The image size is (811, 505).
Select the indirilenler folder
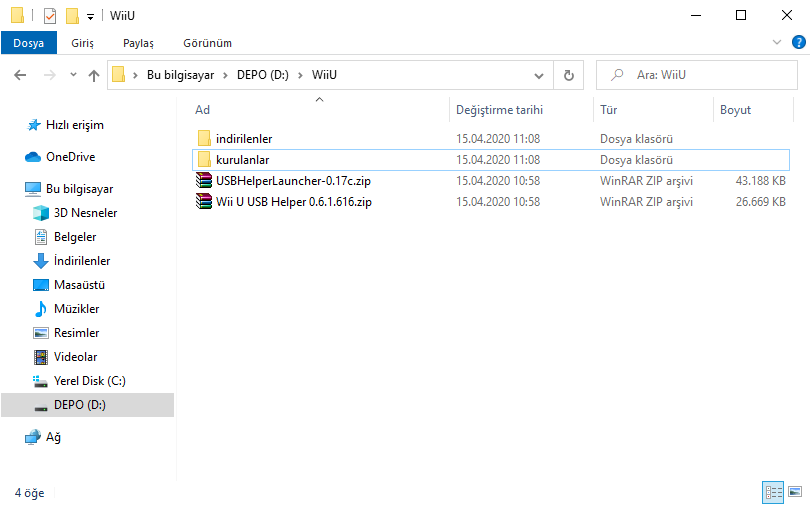point(243,139)
